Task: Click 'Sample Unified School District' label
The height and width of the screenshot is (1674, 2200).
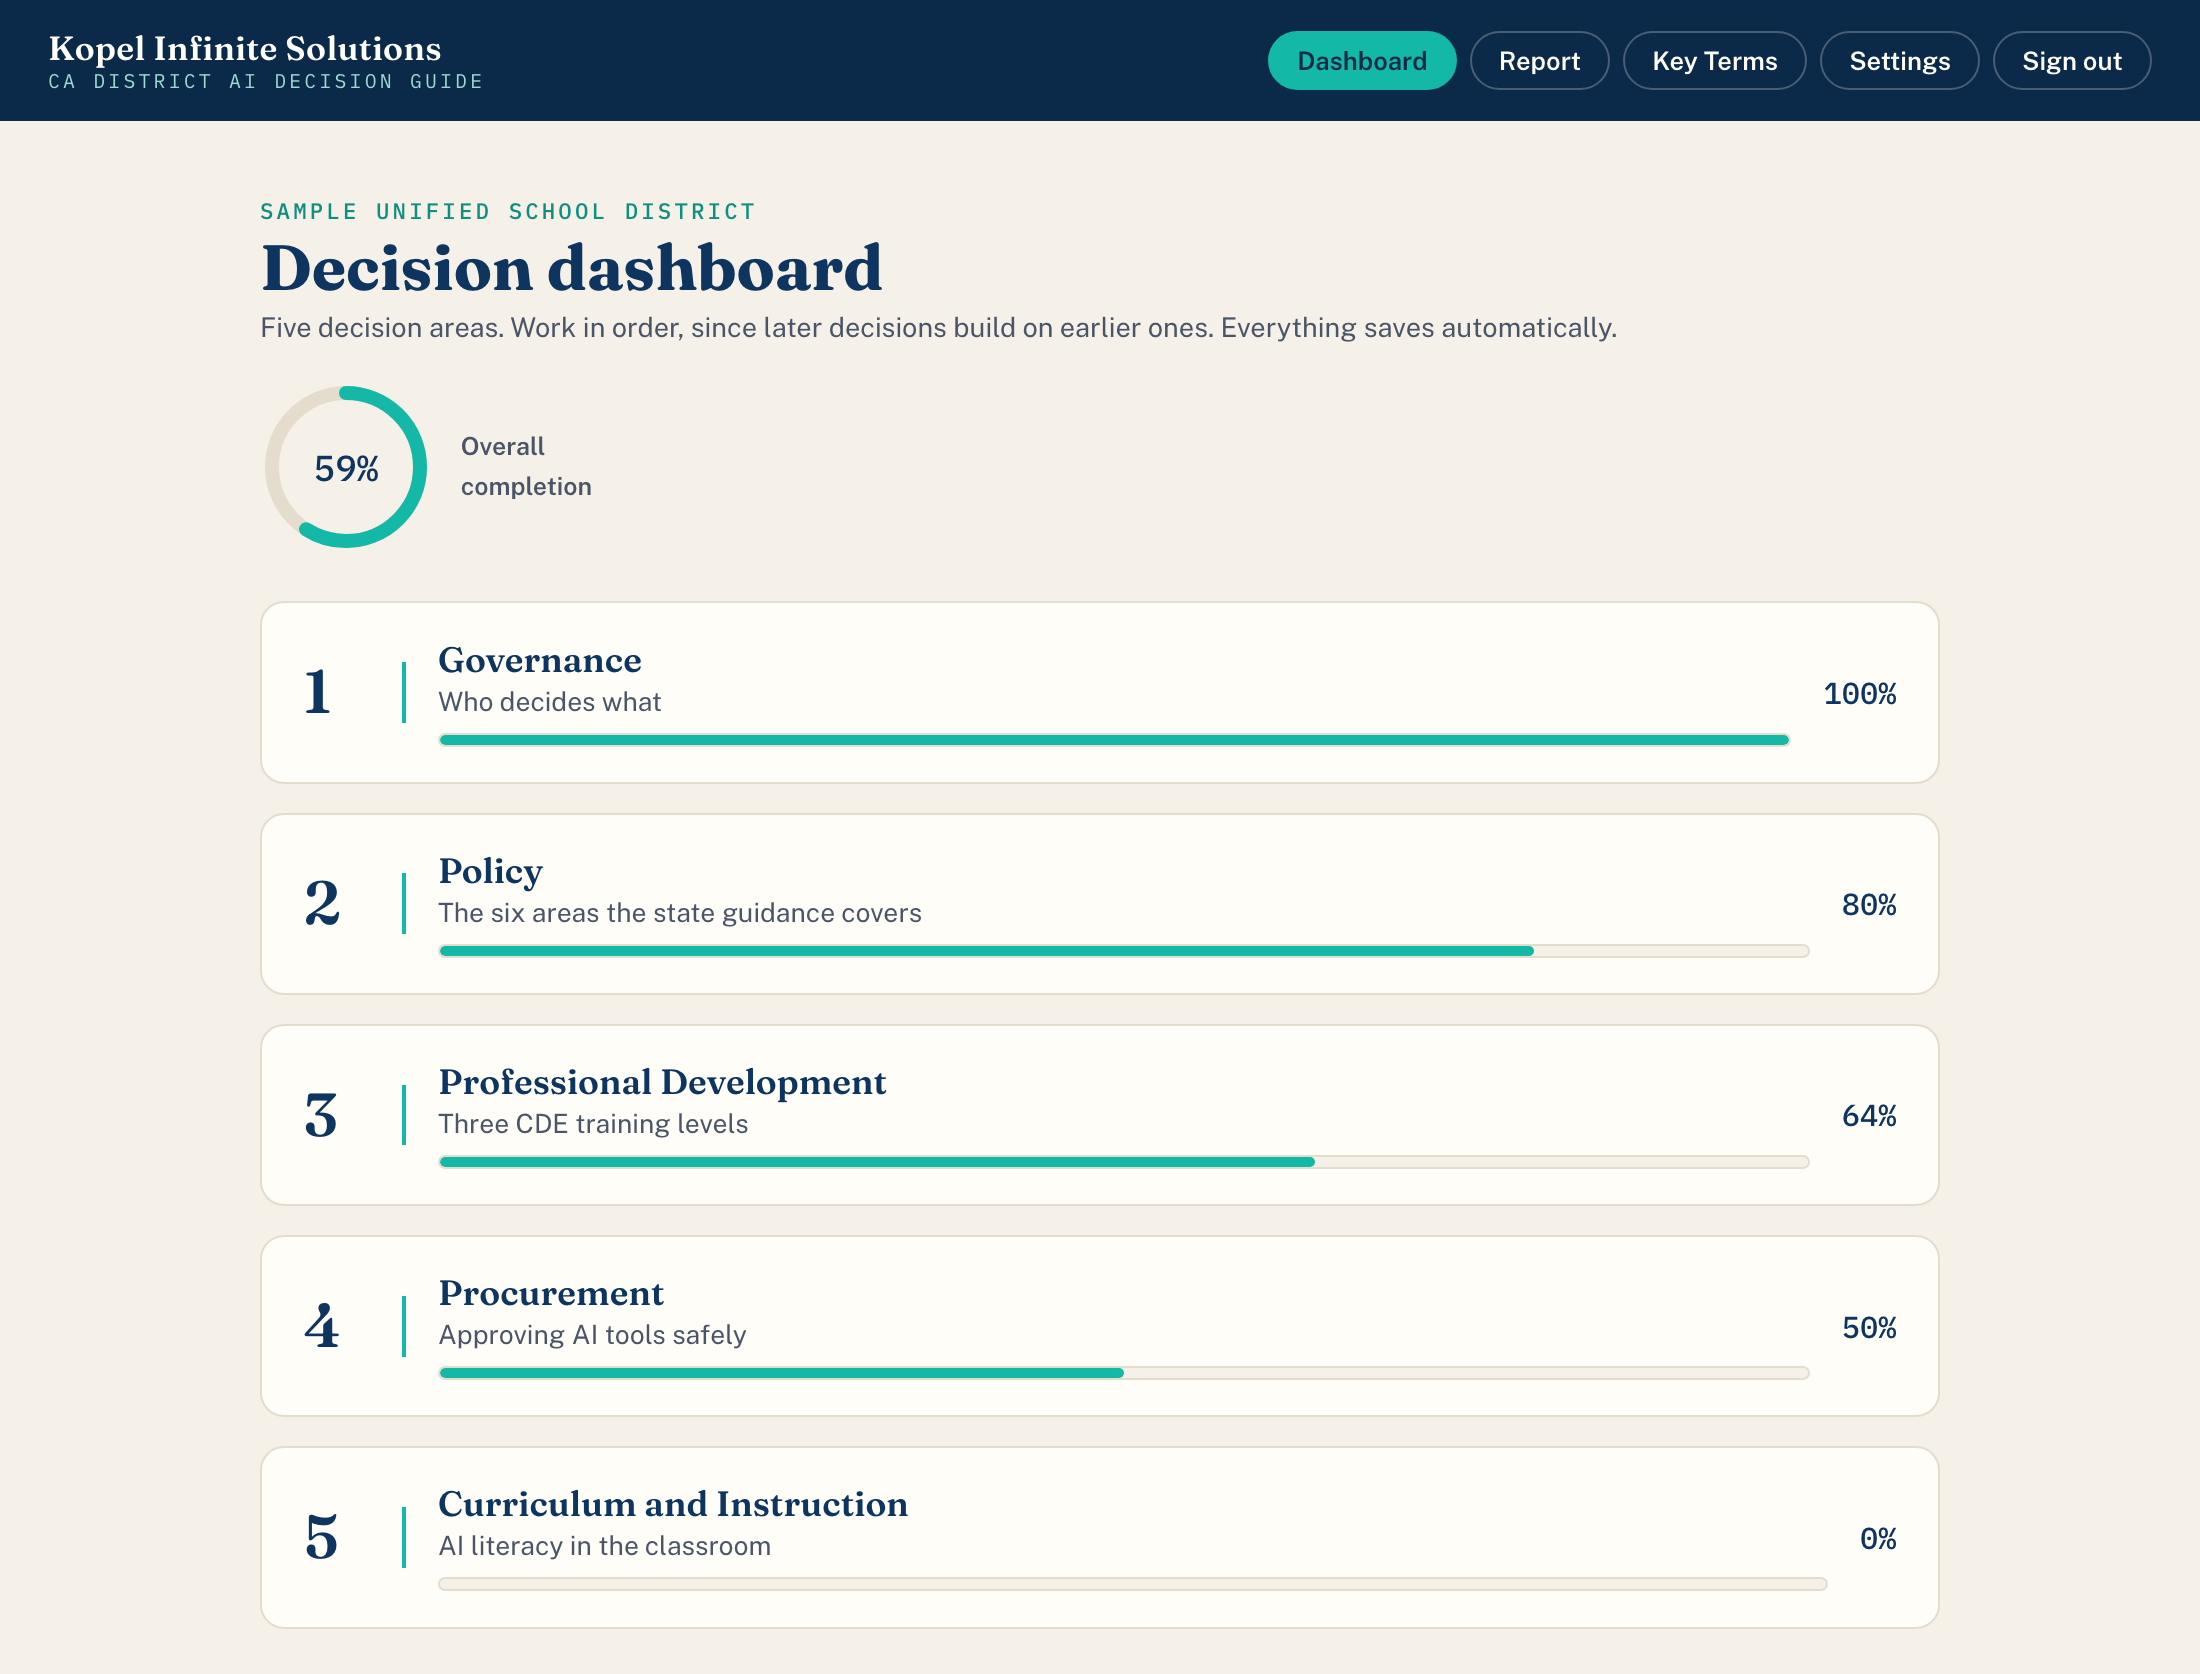Action: [508, 212]
